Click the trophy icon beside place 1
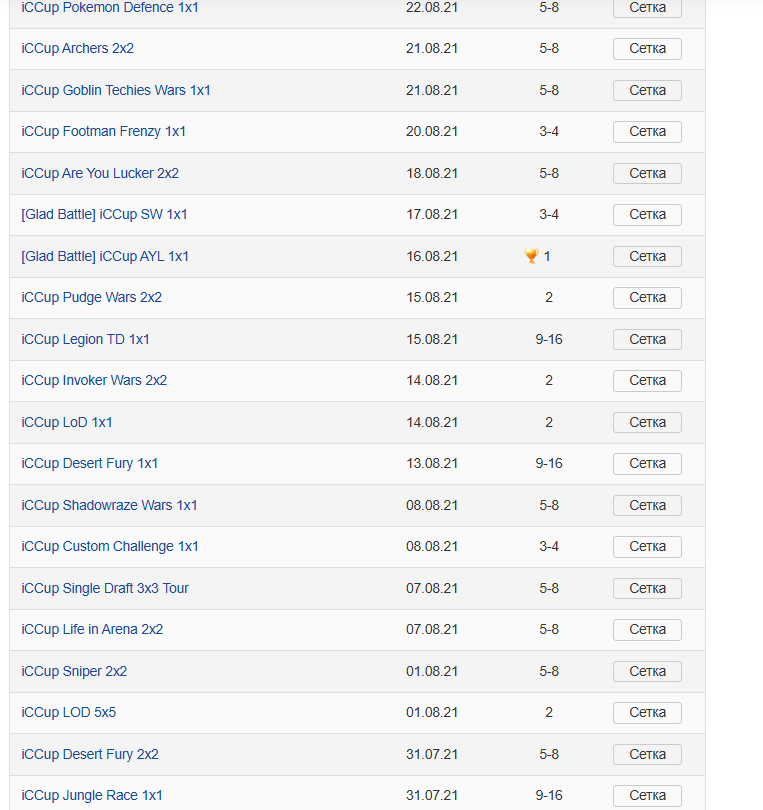Viewport: 763px width, 810px height. (x=531, y=256)
